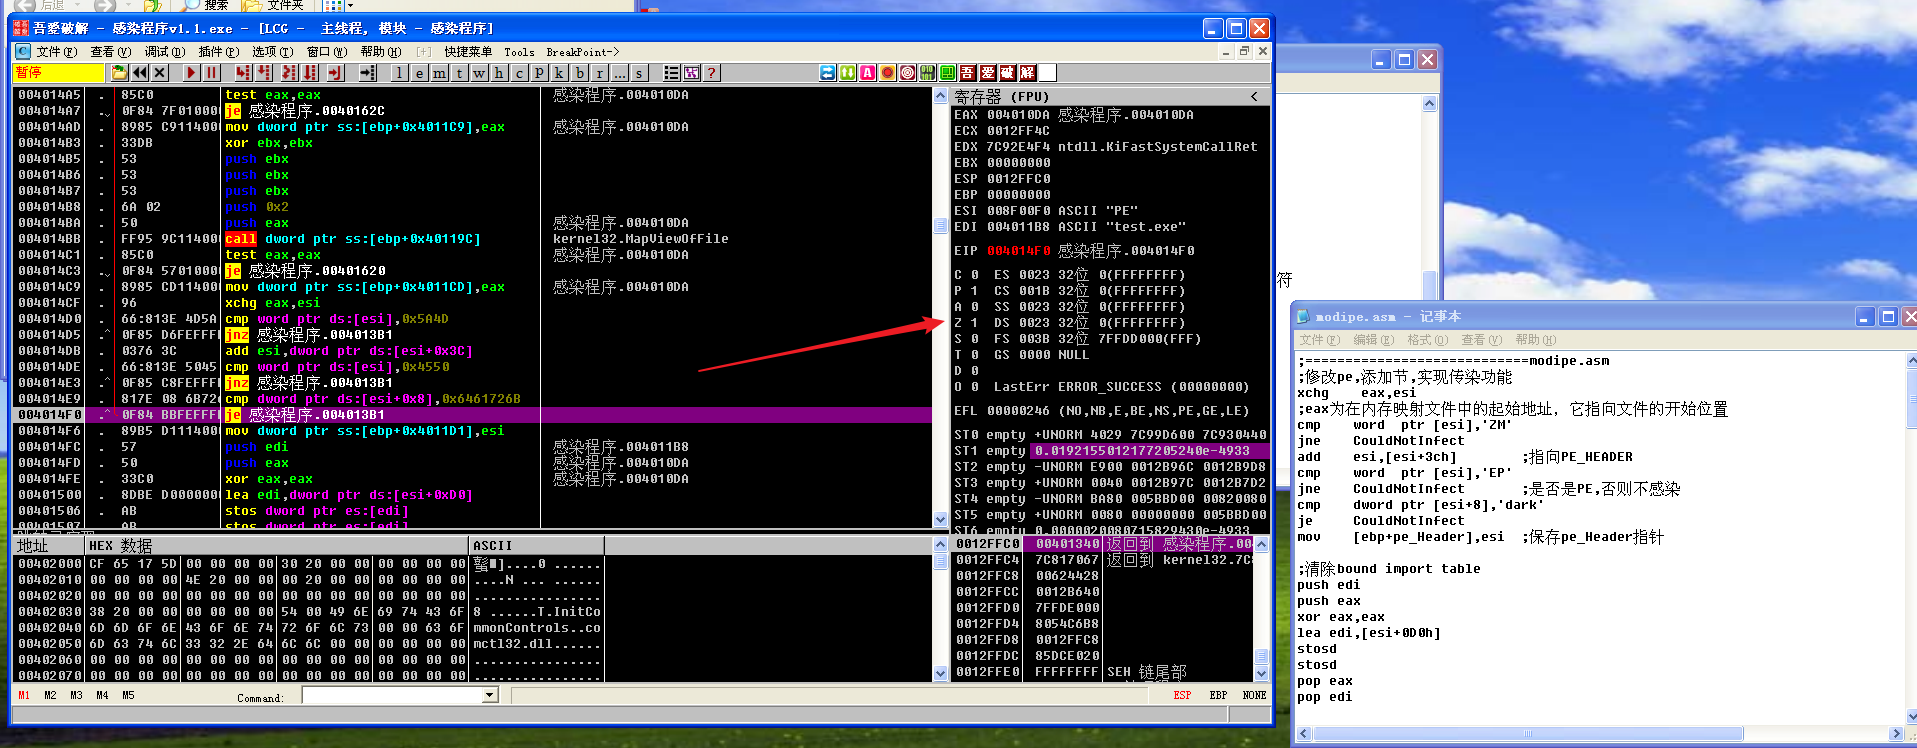Open the source window with the s button
This screenshot has height=748, width=1917.
(640, 73)
